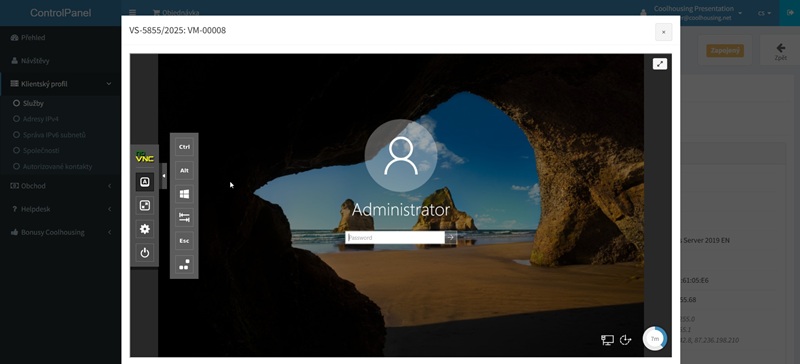Click the dialog title VS-5855/2025: VM-00008
Viewport: 800px width, 364px height.
(178, 31)
